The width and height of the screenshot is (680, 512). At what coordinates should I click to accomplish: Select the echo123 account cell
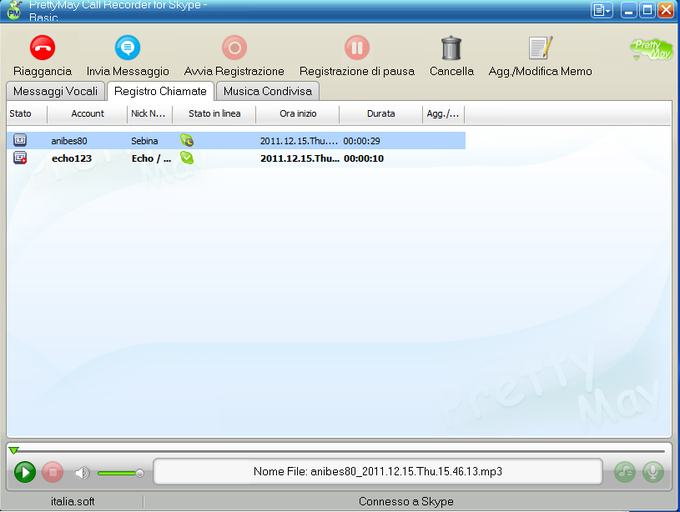[x=72, y=159]
